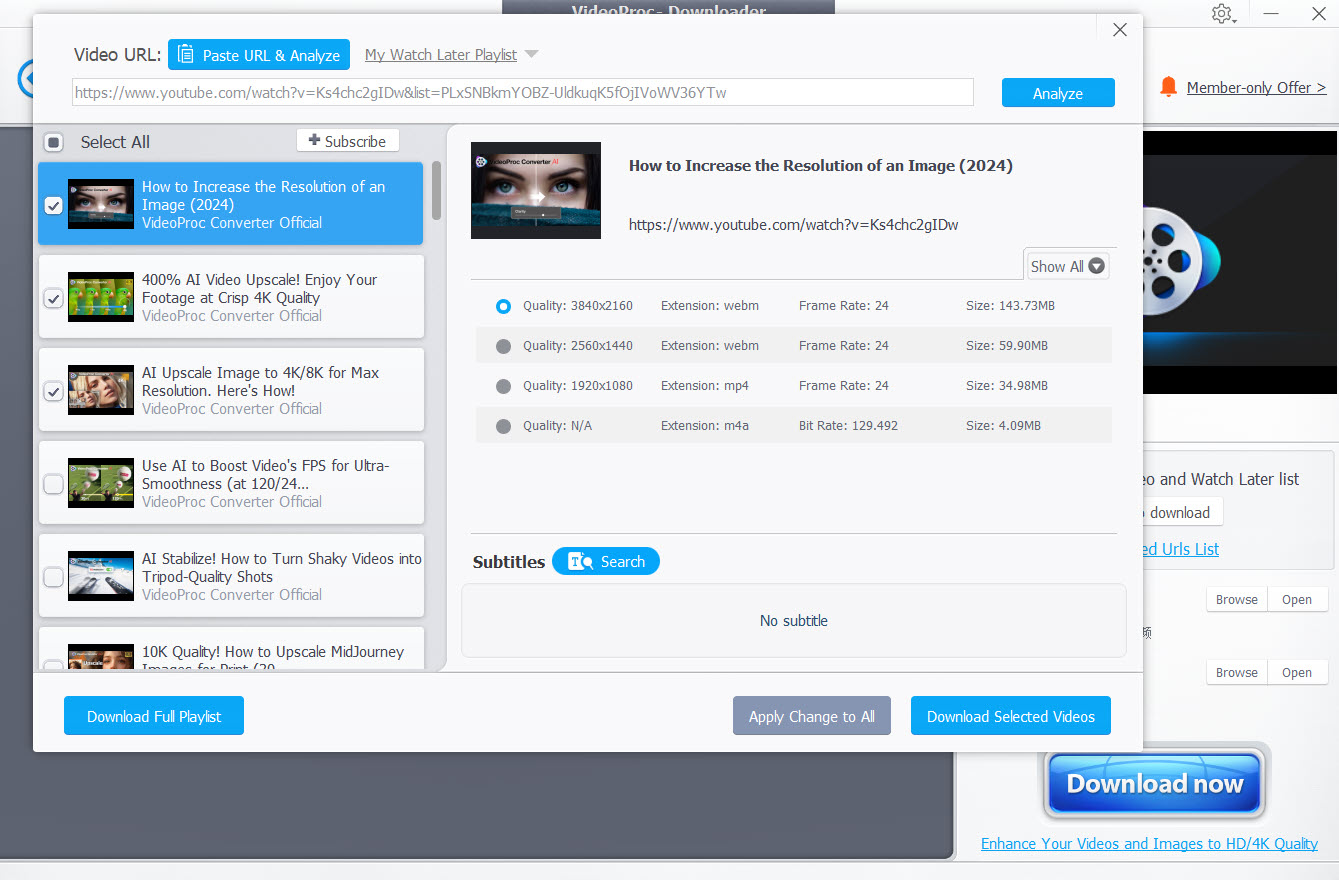
Task: Select the 1920x1080 mp4 quality option
Action: 503,386
